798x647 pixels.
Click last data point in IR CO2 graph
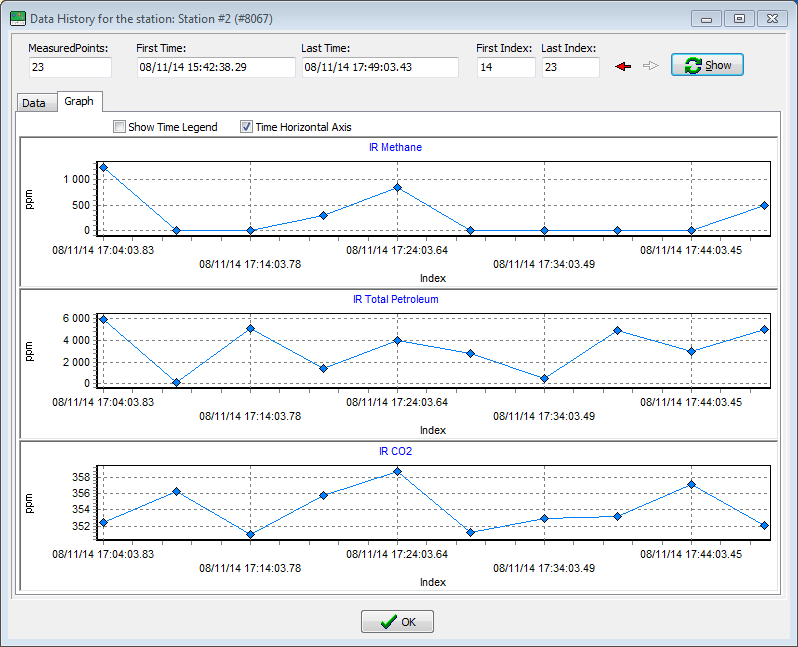[764, 525]
